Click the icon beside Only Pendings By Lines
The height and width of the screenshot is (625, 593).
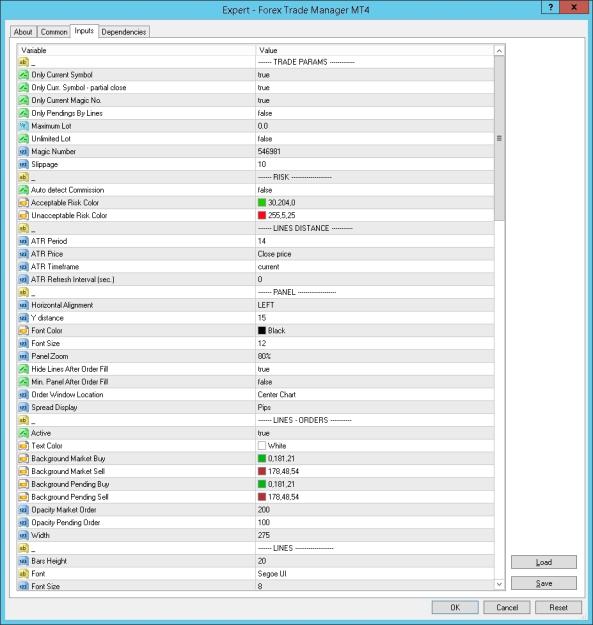(24, 113)
